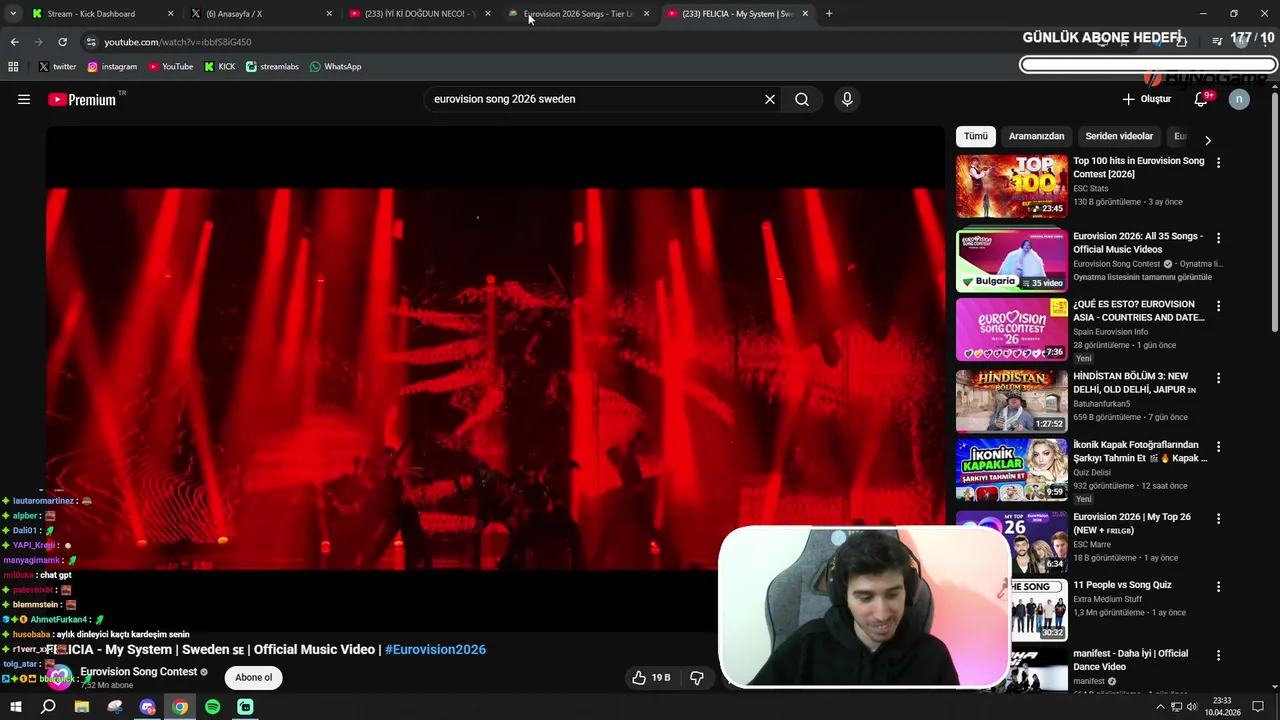Open the browser apps grid shortcut

[x=13, y=67]
